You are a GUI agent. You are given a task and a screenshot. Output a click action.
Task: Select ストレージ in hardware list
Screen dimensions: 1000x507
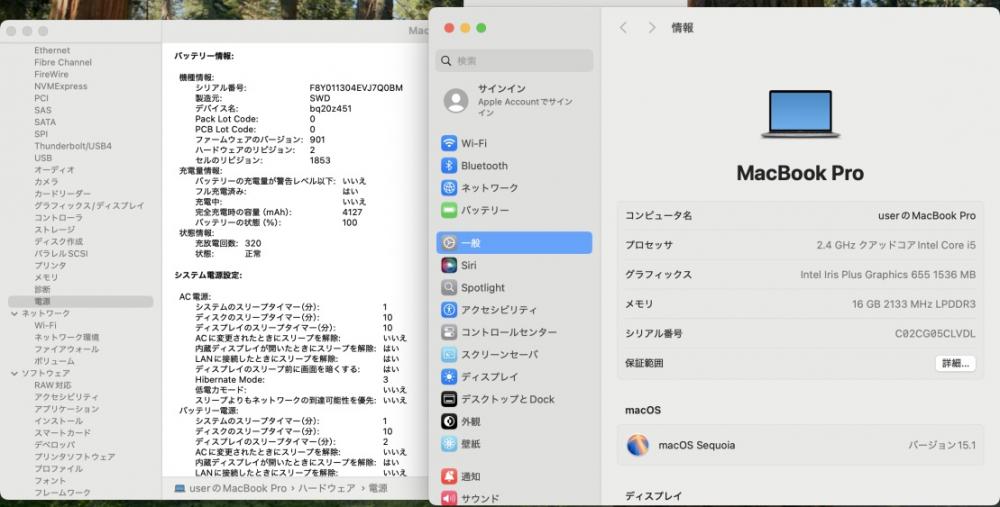coord(54,230)
